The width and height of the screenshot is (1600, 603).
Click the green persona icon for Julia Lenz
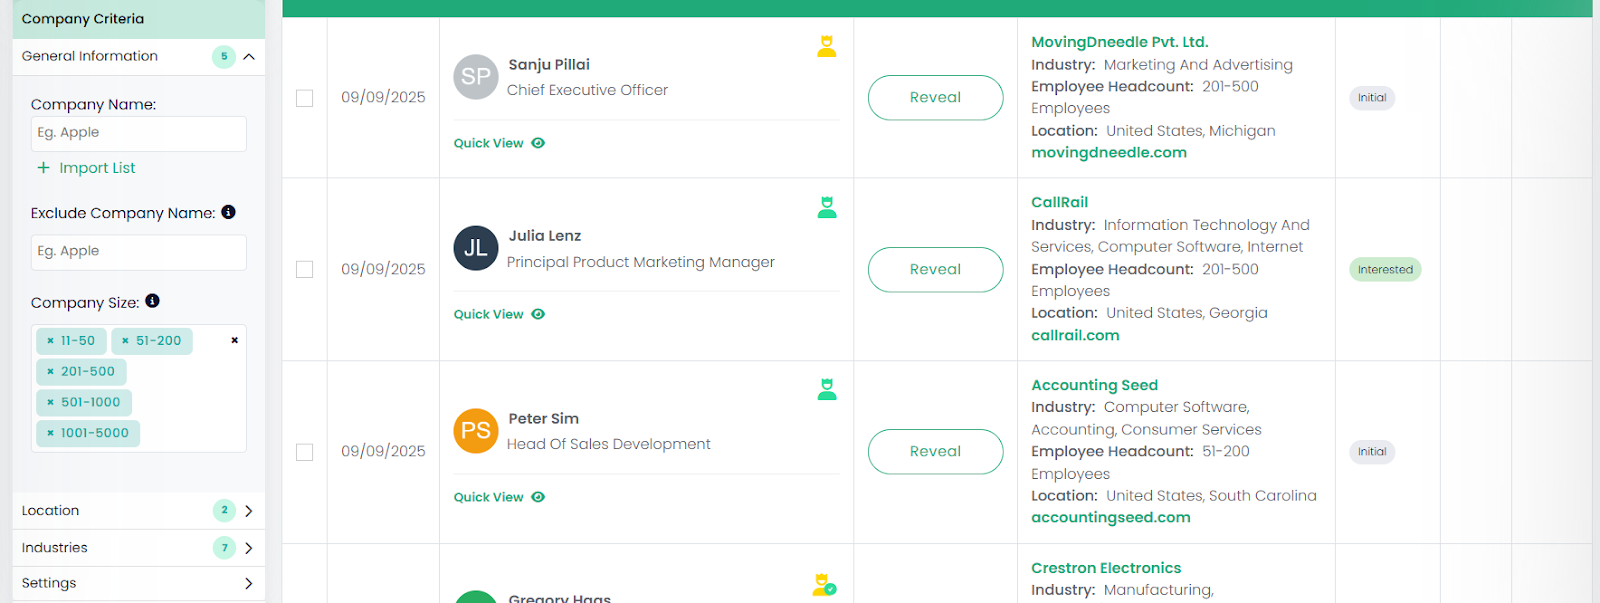point(827,207)
